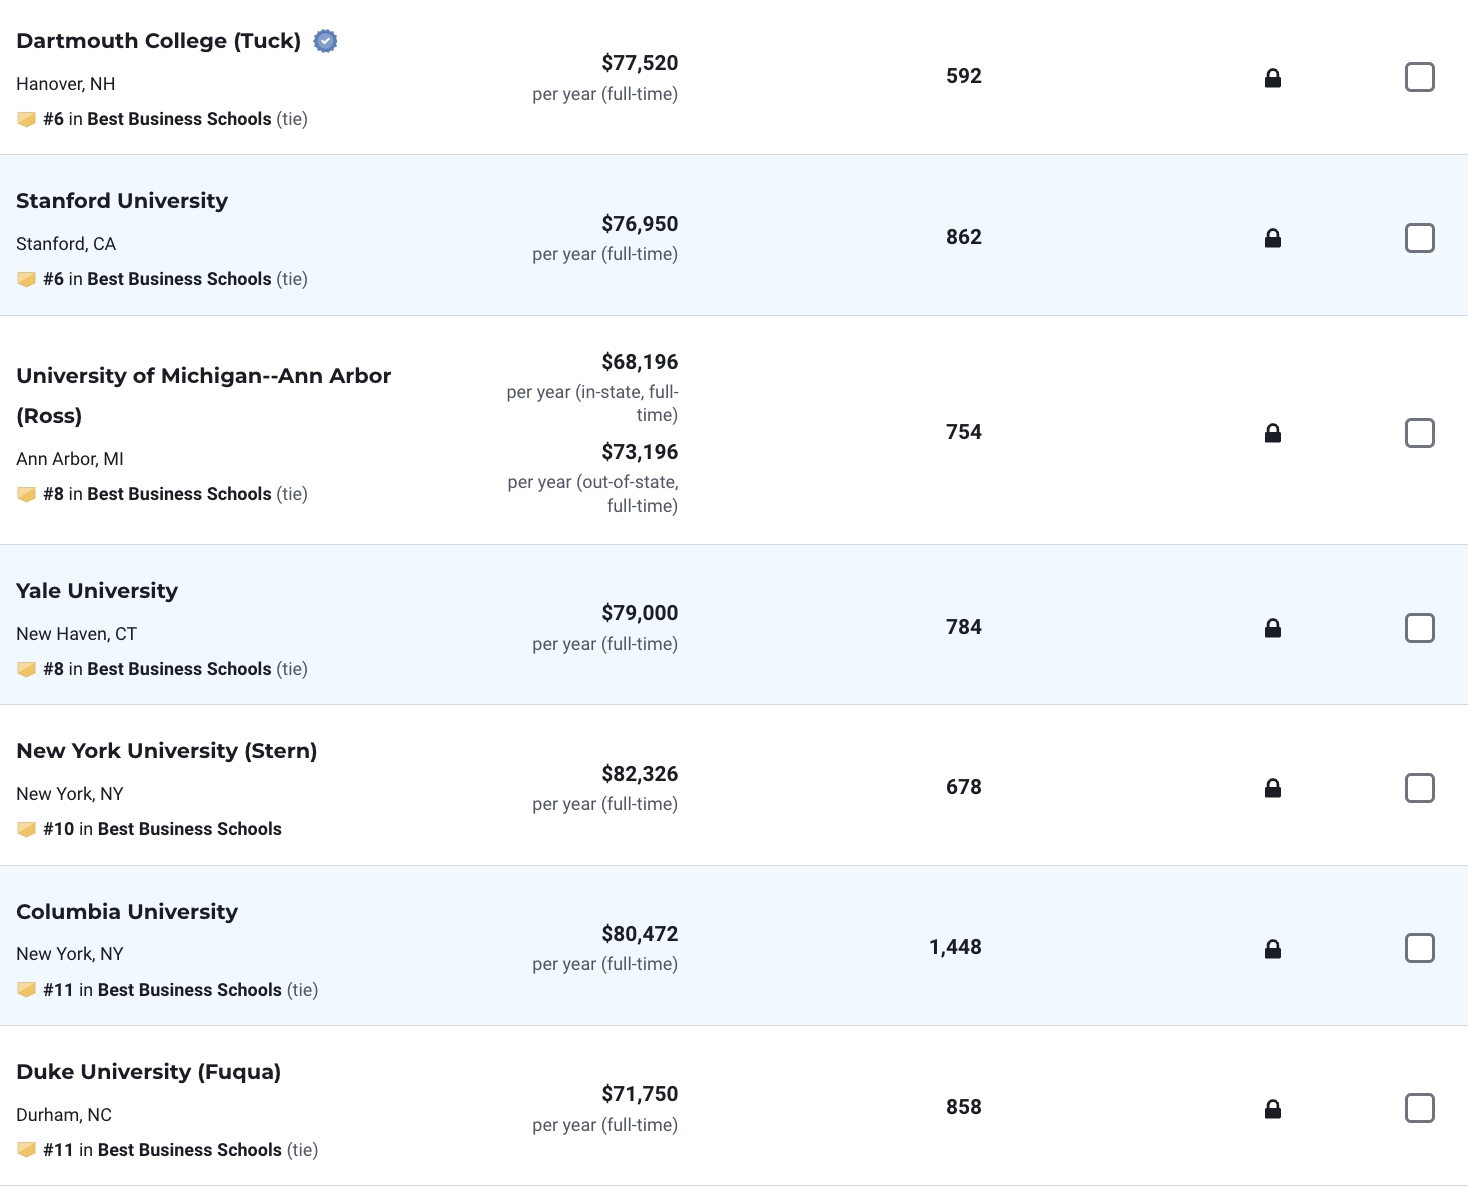Image resolution: width=1468 pixels, height=1188 pixels.
Task: Select the Stanford University compare checkbox
Action: click(1419, 238)
